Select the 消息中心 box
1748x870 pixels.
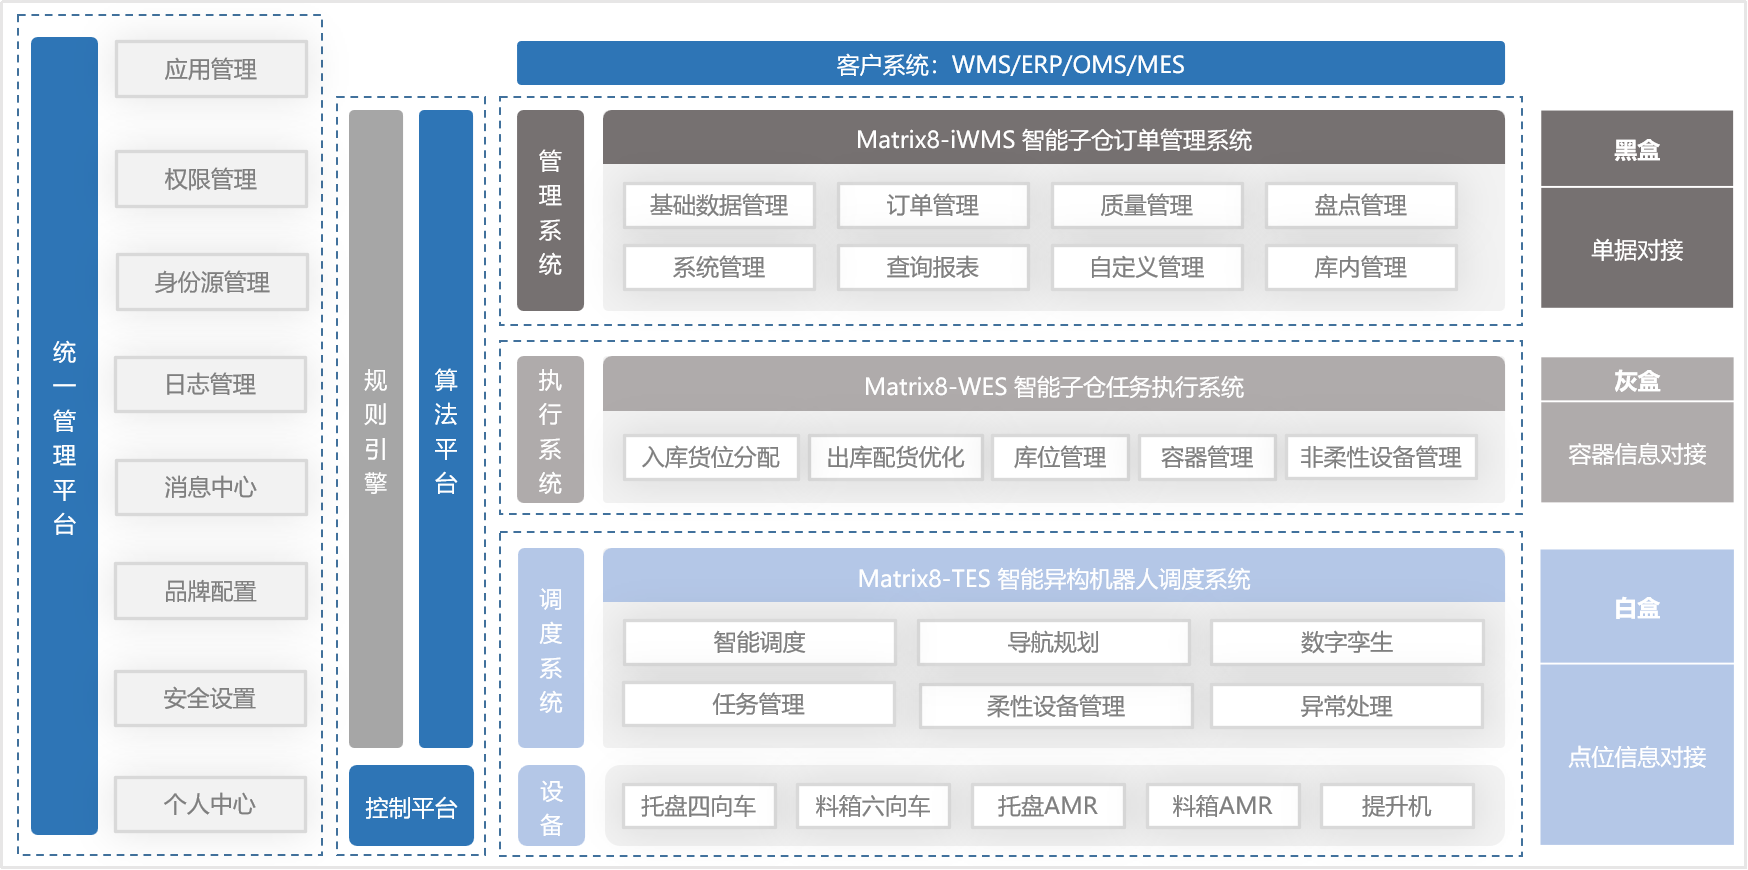(x=211, y=487)
